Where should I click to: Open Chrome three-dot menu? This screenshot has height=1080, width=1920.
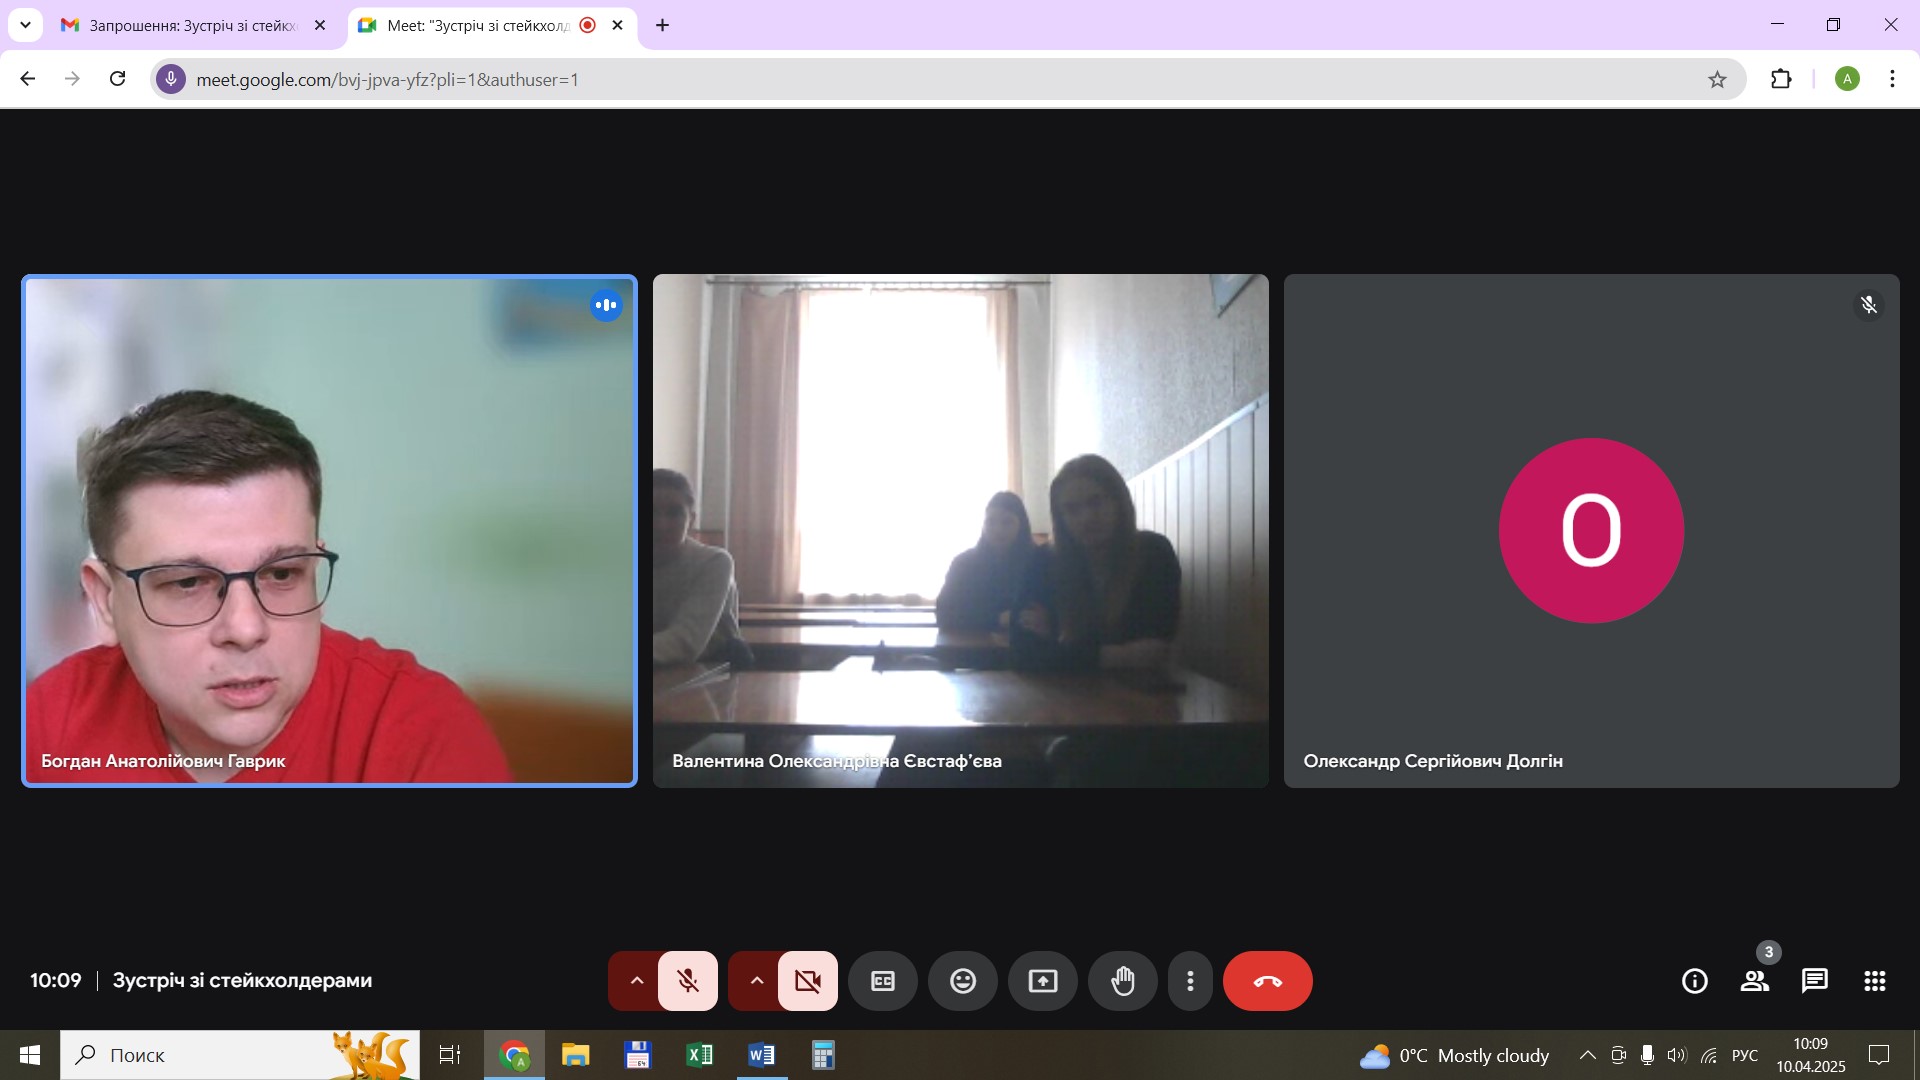tap(1892, 79)
